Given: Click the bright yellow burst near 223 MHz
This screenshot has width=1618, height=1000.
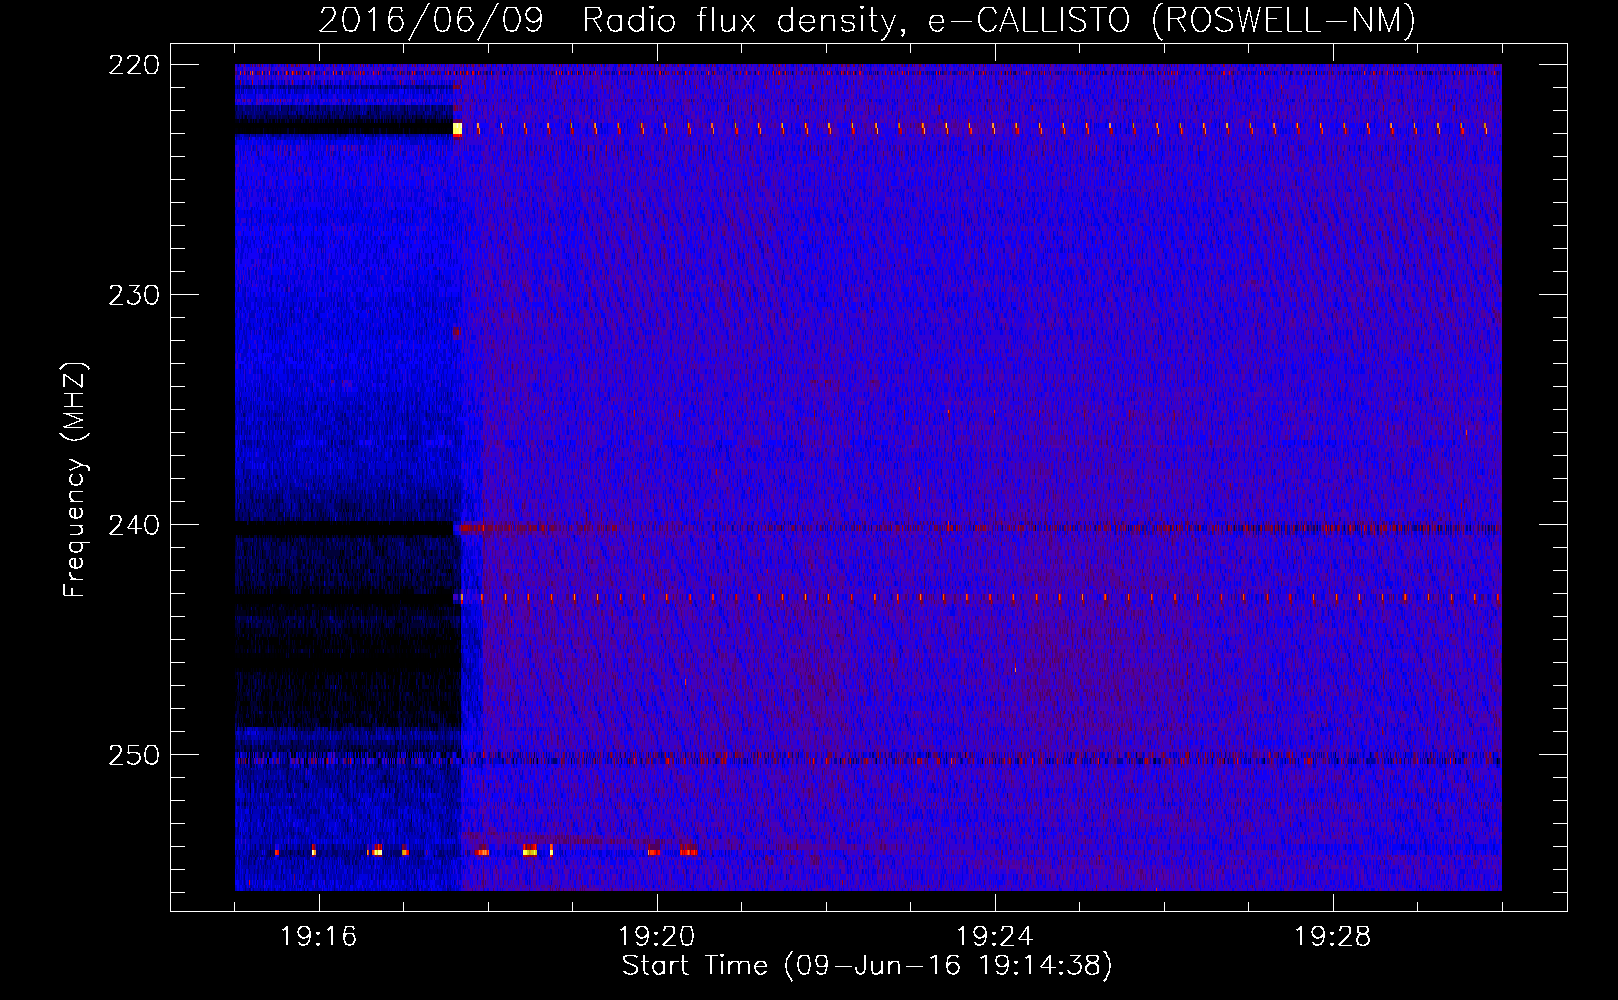Looking at the screenshot, I should 457,129.
